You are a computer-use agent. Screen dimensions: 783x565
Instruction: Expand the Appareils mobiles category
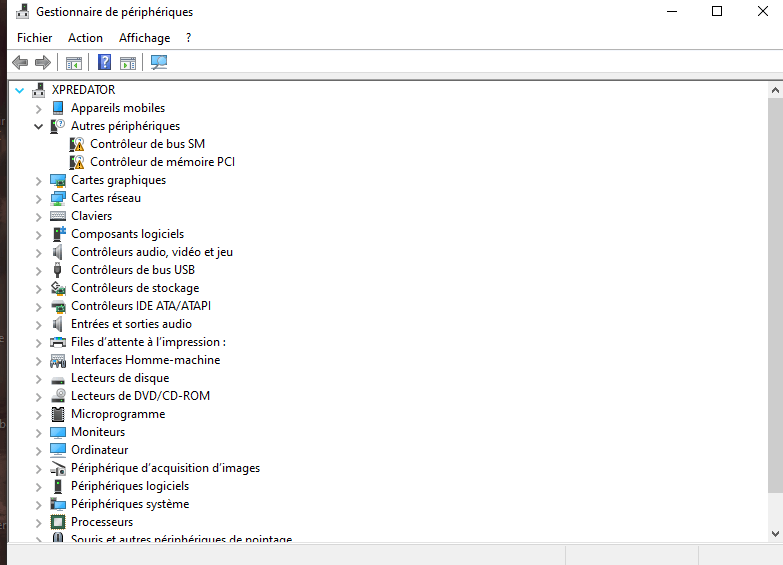pos(38,108)
